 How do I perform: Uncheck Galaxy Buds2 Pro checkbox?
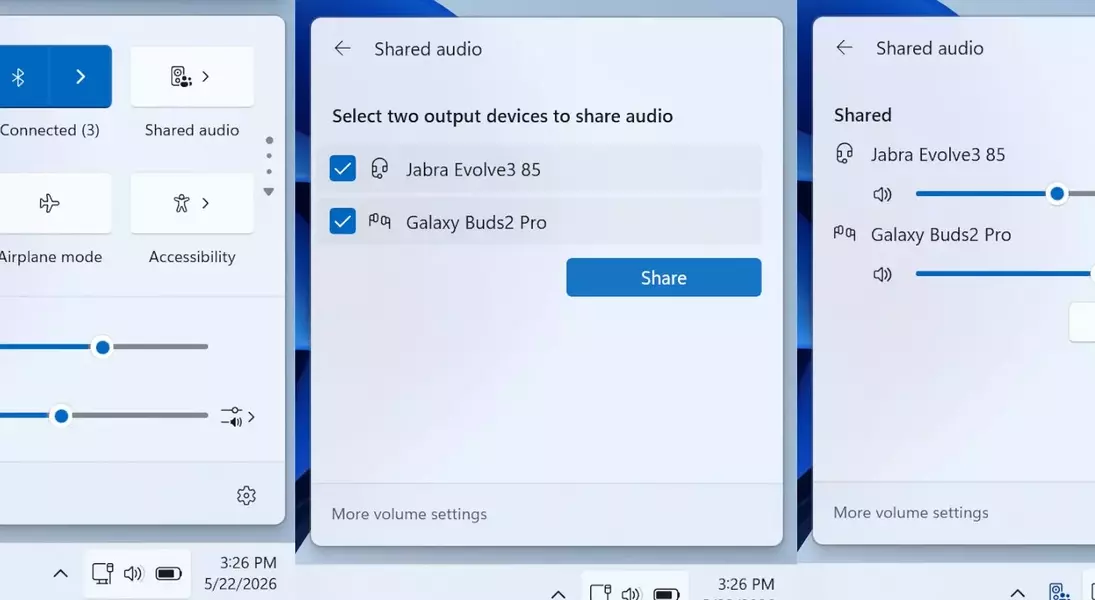(x=343, y=221)
